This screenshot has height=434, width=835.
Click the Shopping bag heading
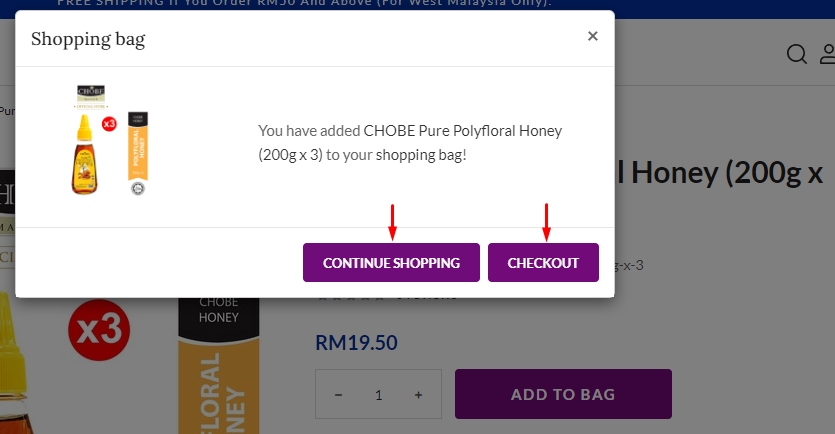pyautogui.click(x=88, y=39)
